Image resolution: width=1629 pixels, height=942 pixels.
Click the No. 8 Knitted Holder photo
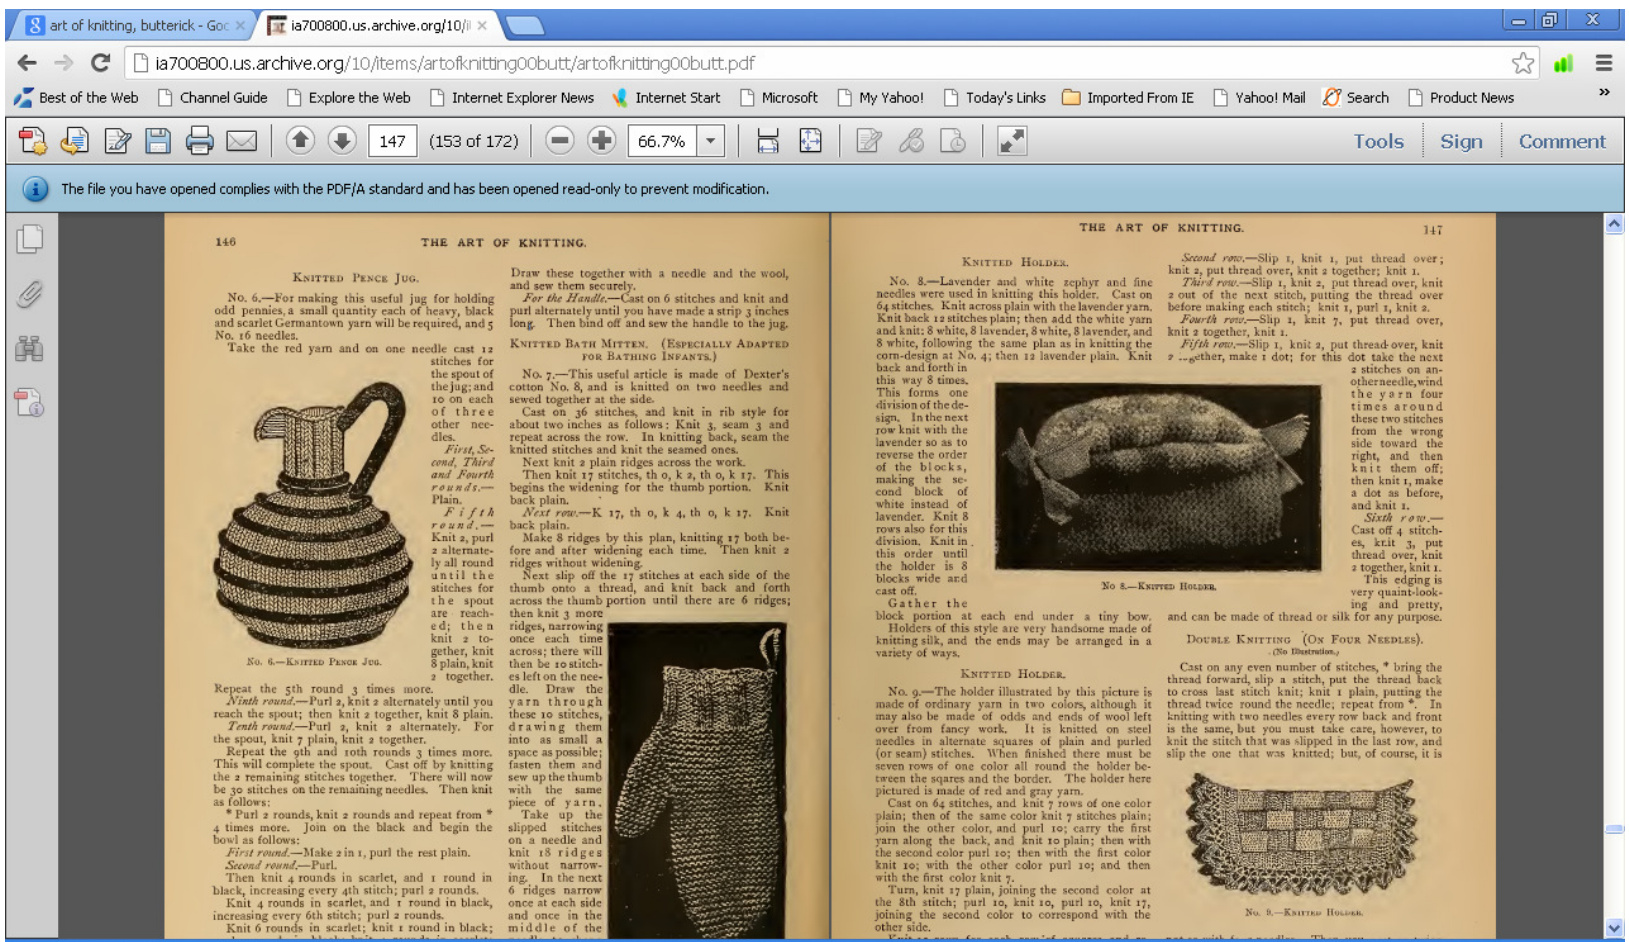1157,476
